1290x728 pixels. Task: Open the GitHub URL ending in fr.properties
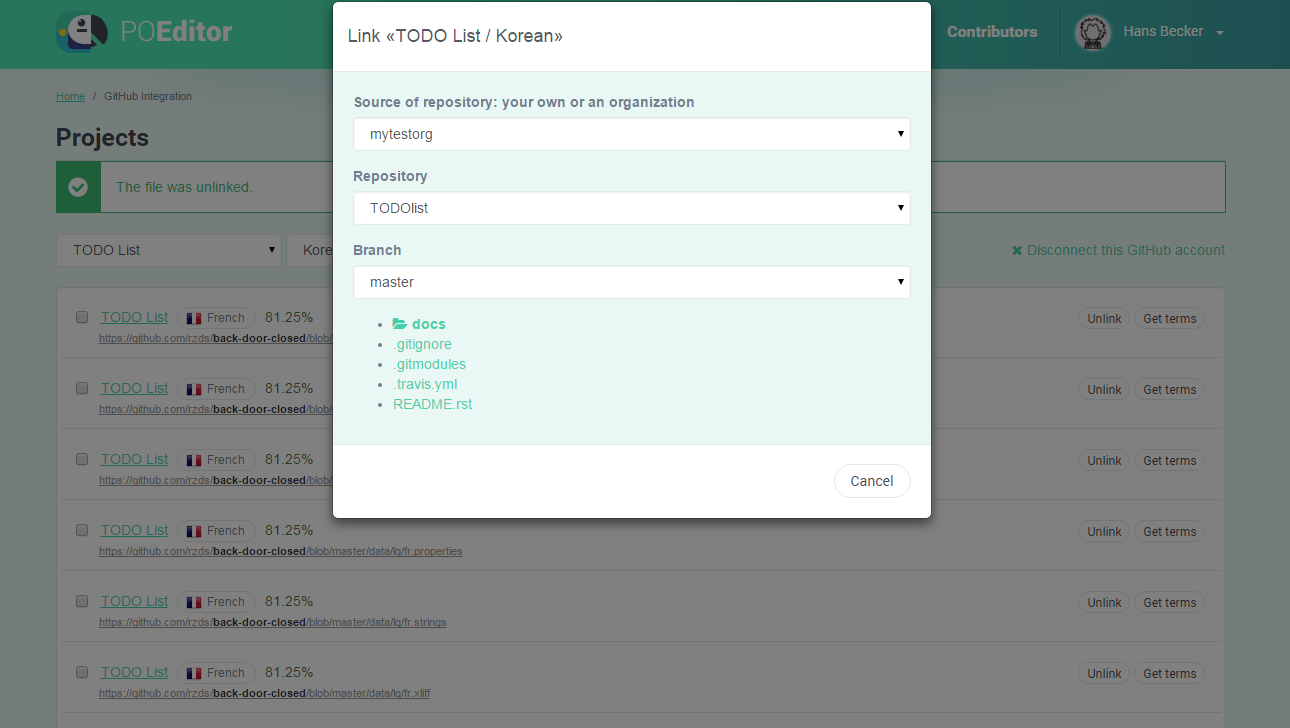[280, 551]
